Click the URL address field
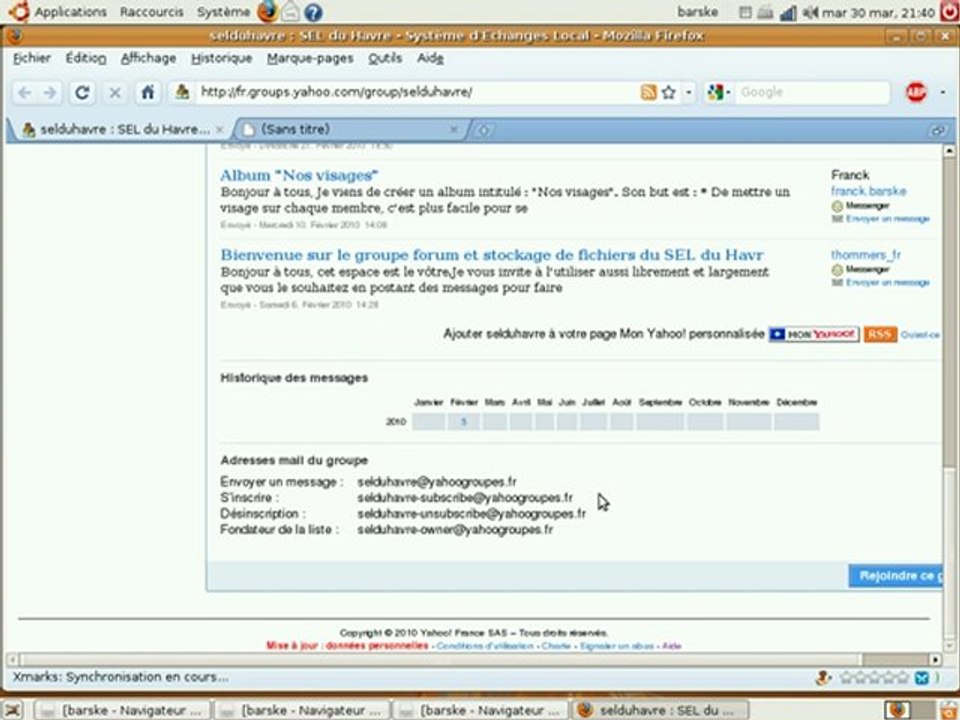Image resolution: width=960 pixels, height=720 pixels. pyautogui.click(x=416, y=92)
